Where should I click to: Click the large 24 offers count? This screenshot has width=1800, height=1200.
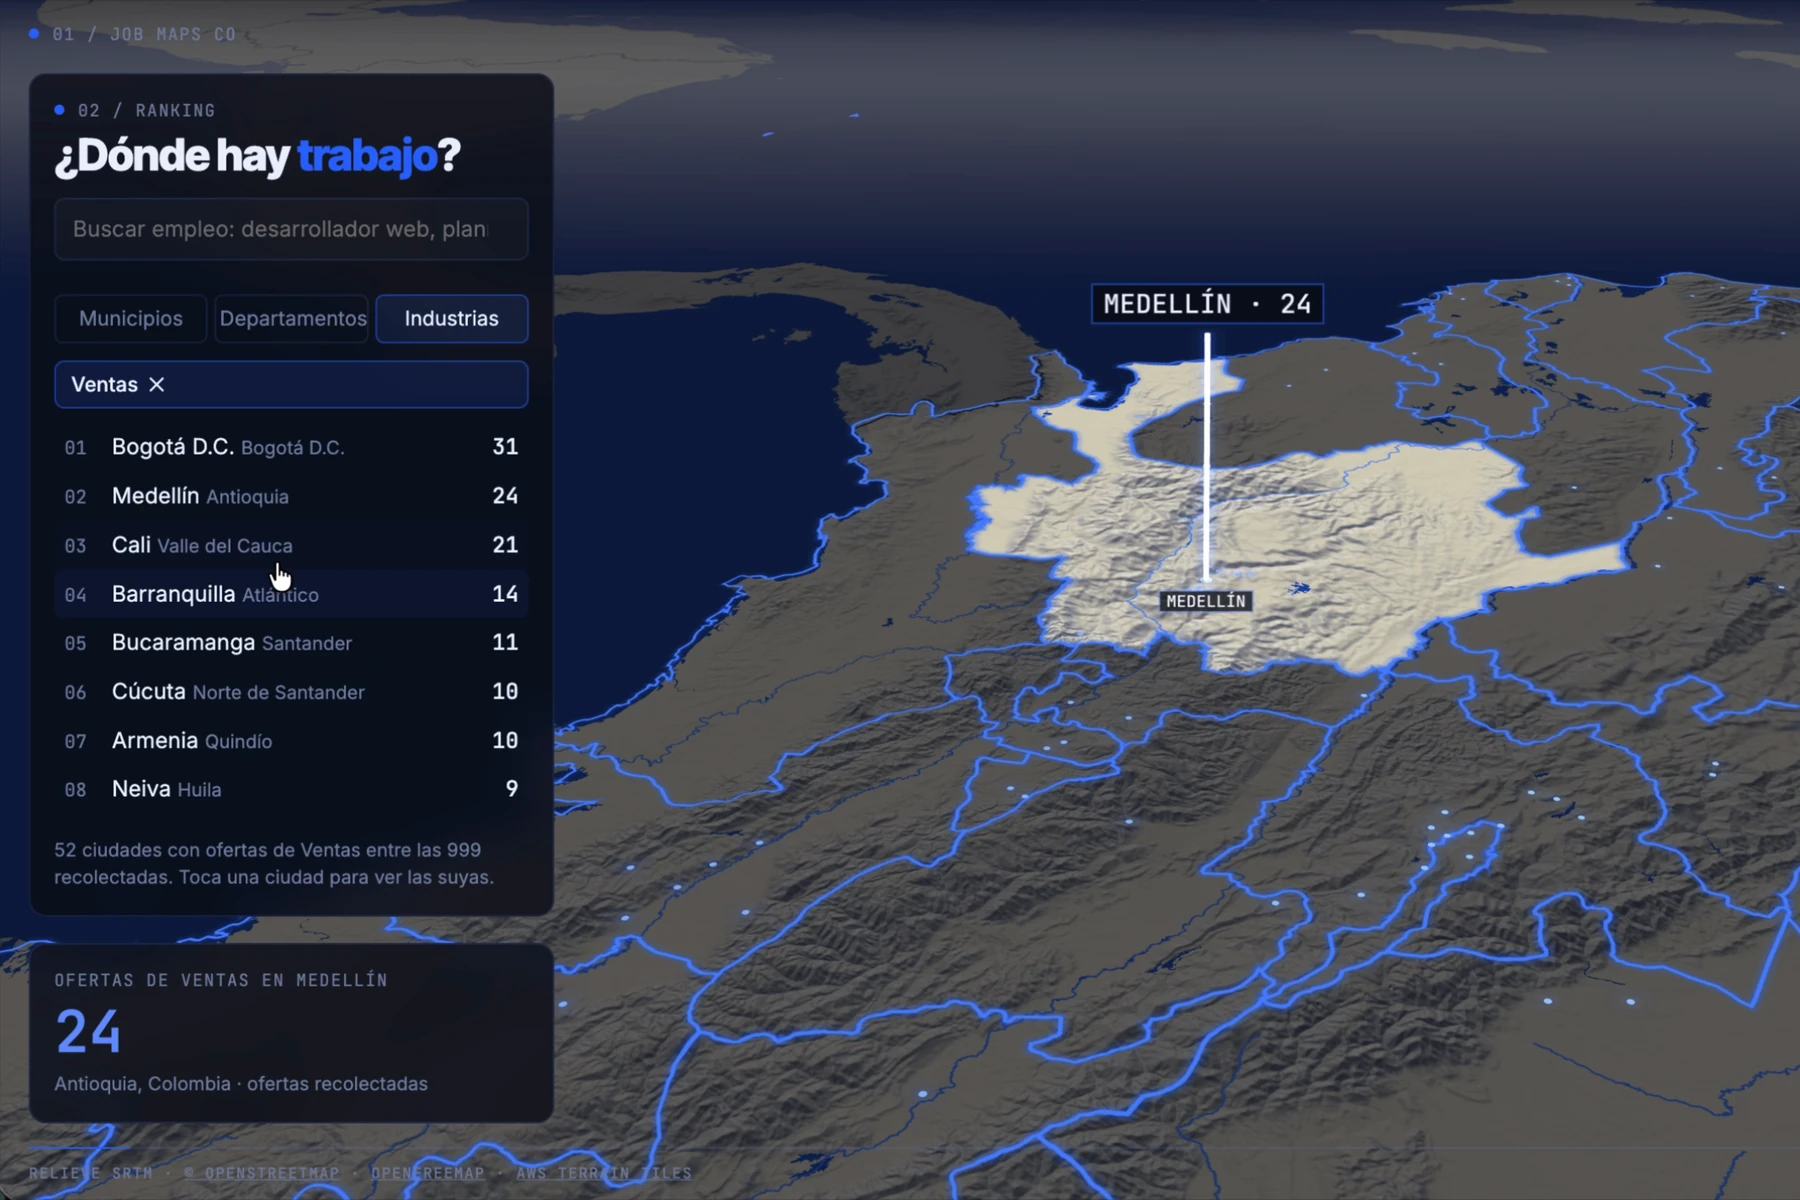pos(88,1032)
